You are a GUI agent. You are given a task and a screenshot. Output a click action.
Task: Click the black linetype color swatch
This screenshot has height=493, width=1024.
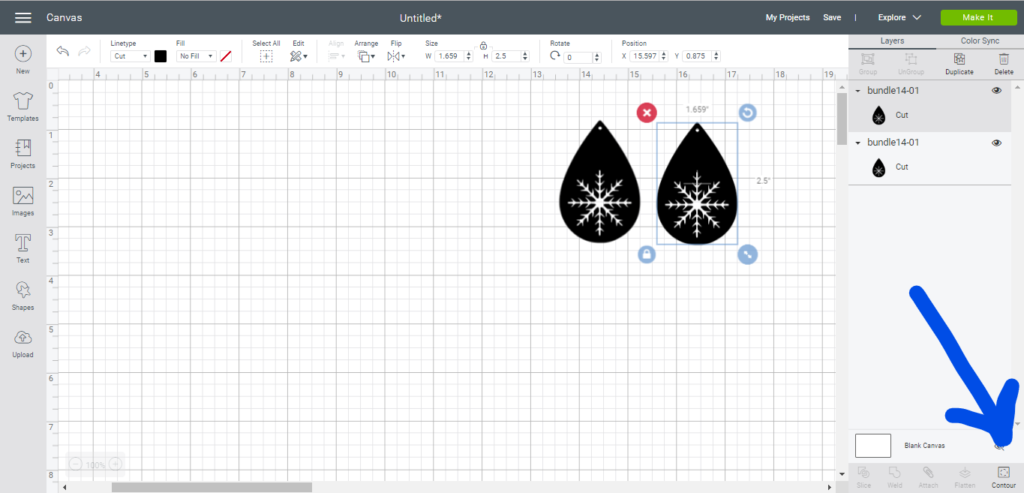161,56
